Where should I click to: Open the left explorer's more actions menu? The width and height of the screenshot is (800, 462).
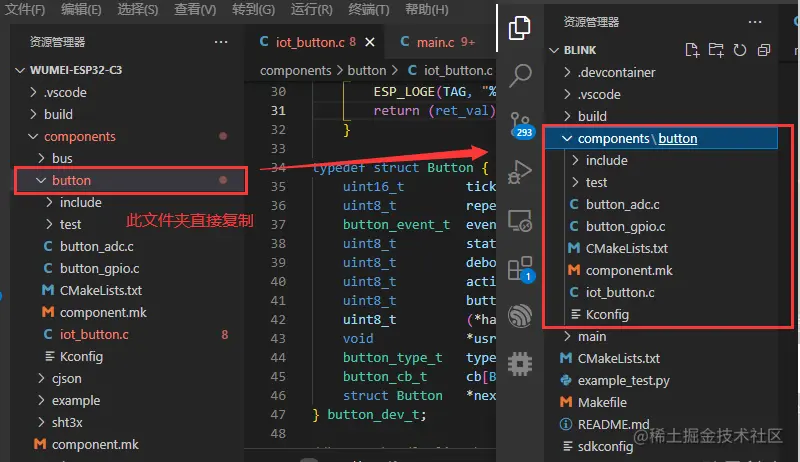(221, 42)
